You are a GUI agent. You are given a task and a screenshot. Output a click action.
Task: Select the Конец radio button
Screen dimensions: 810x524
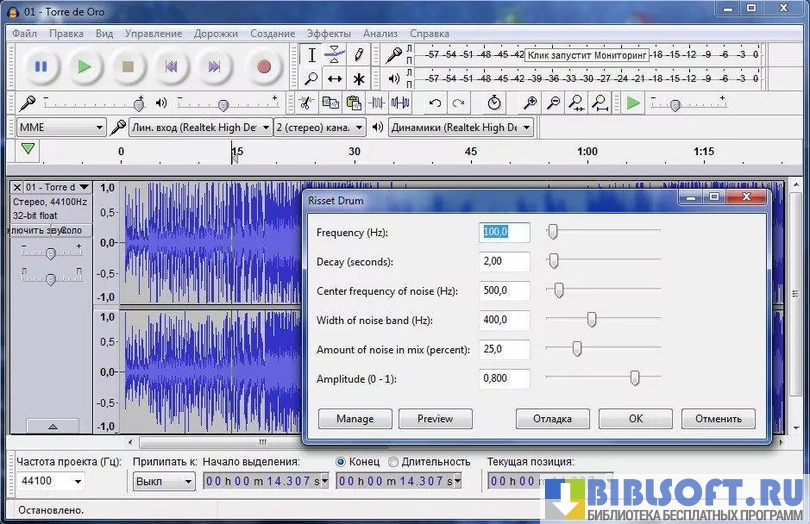click(342, 462)
